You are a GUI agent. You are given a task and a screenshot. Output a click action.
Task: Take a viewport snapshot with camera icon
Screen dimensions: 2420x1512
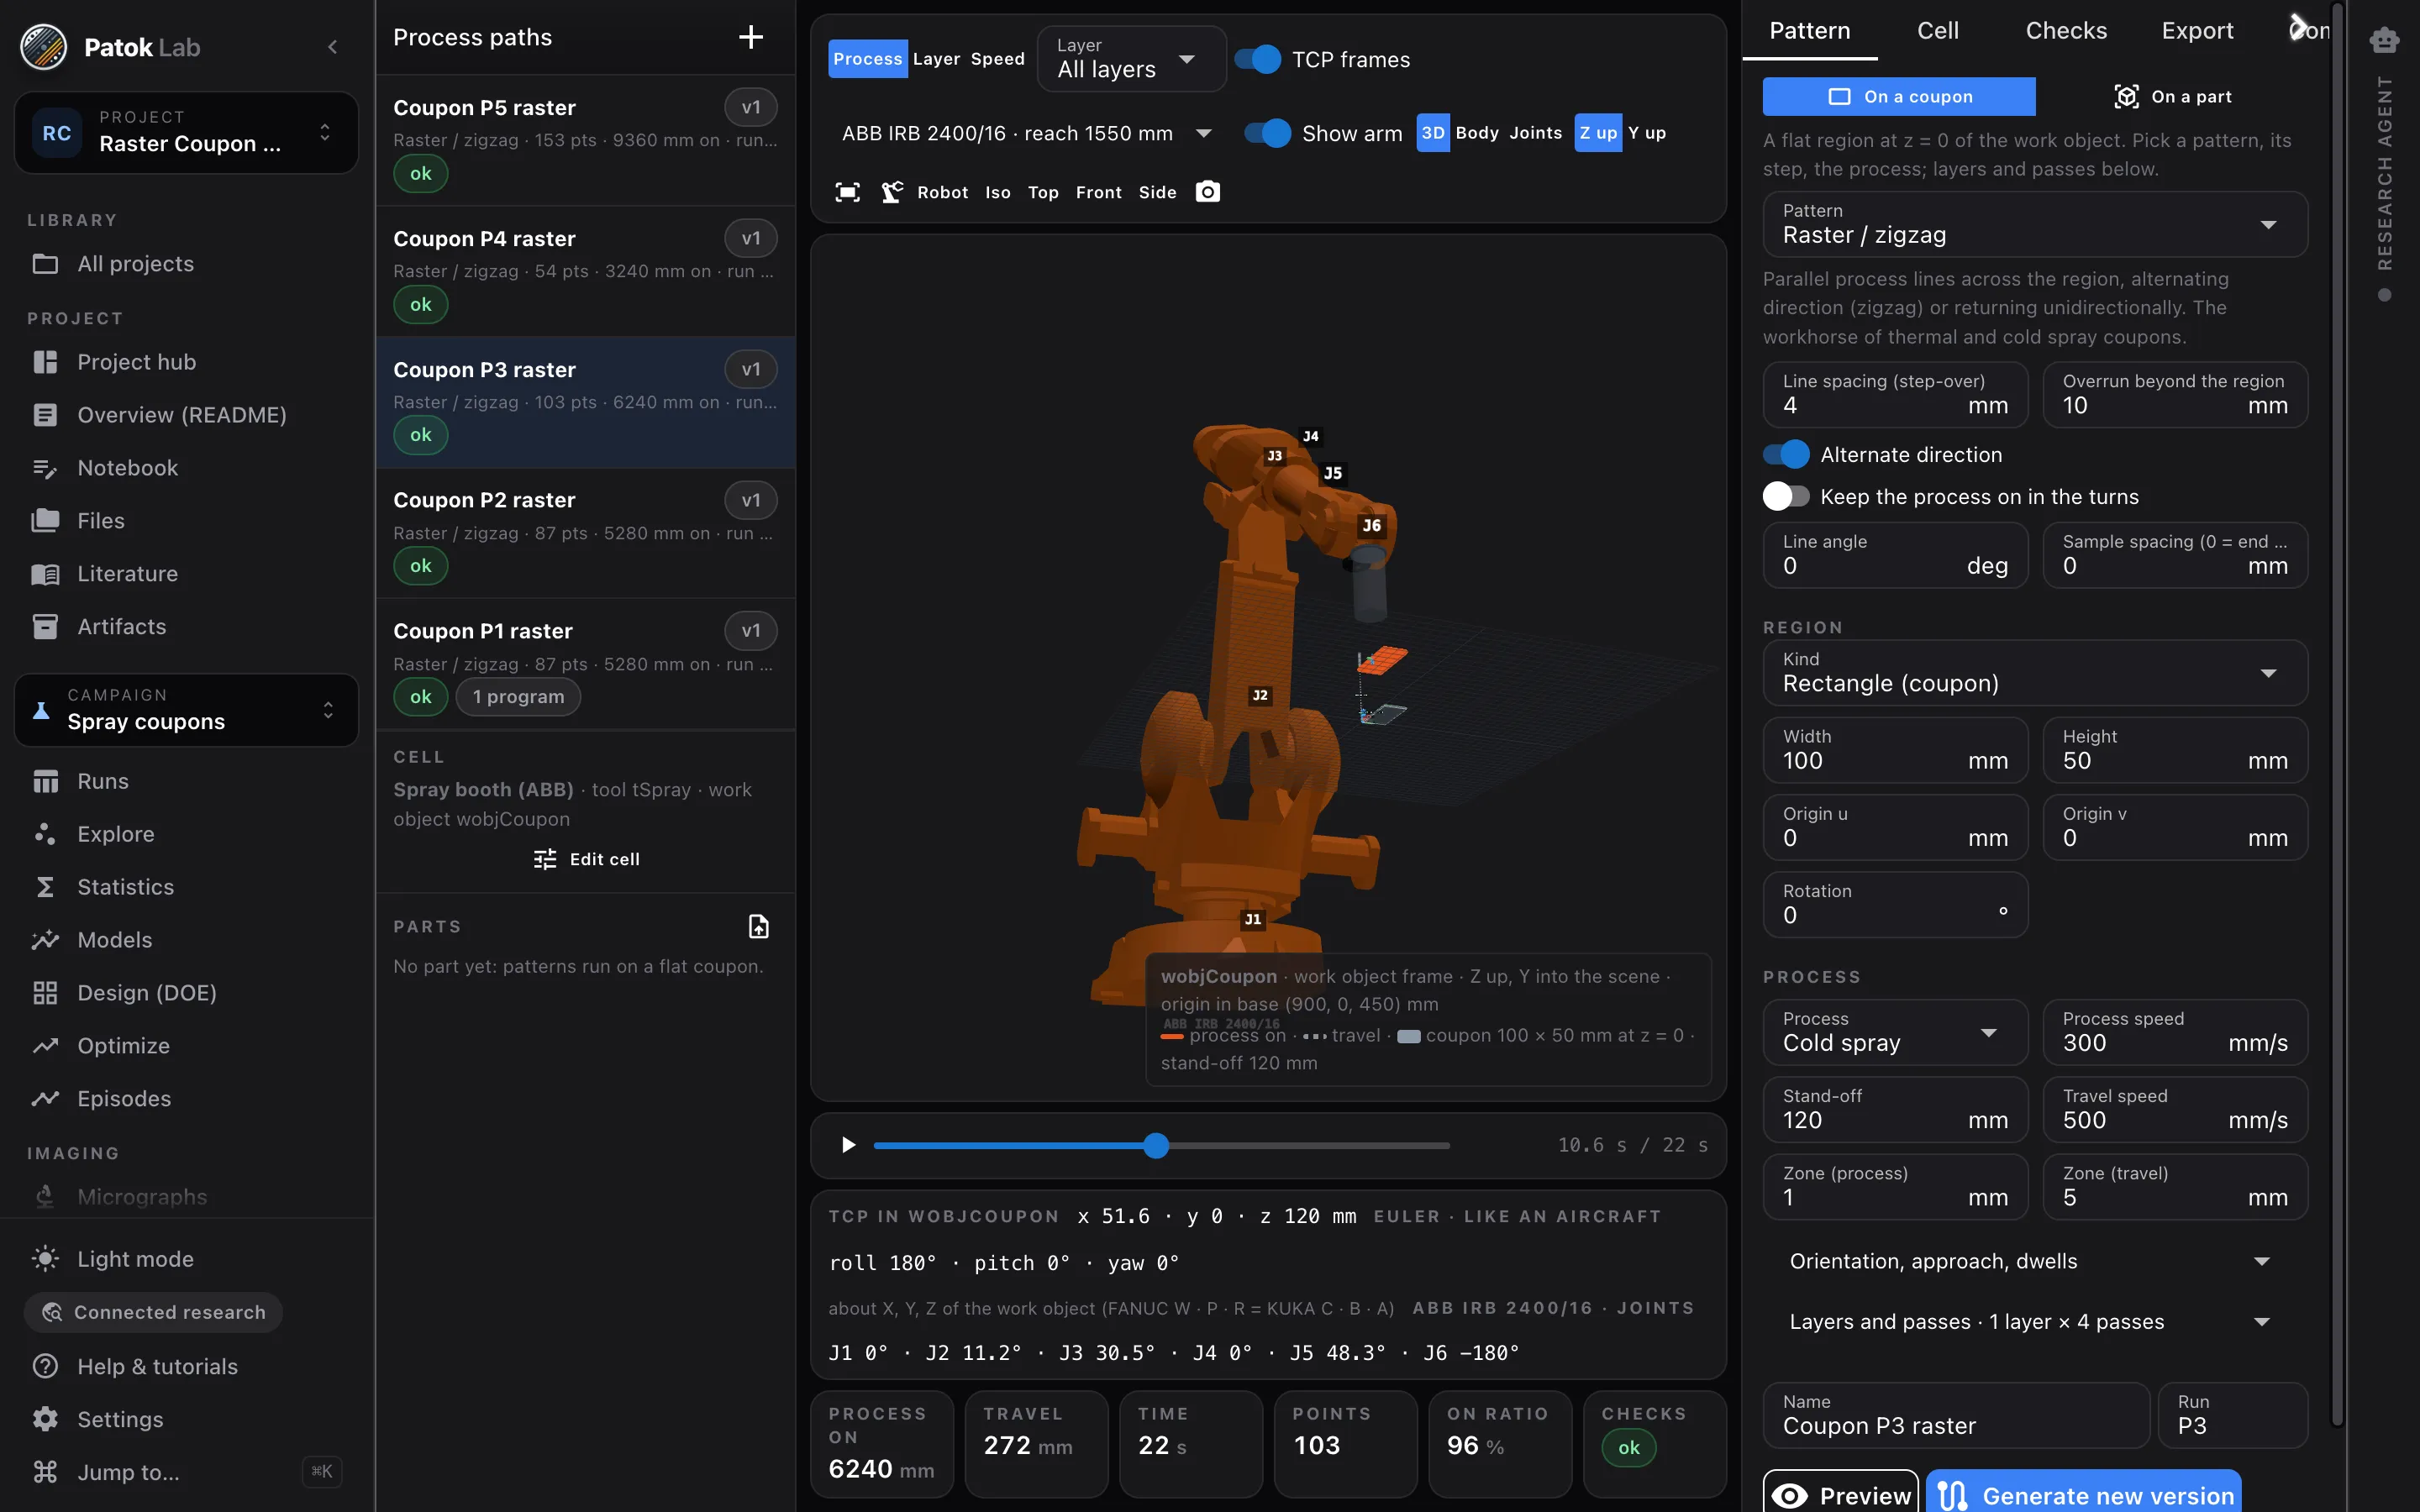(x=1207, y=192)
